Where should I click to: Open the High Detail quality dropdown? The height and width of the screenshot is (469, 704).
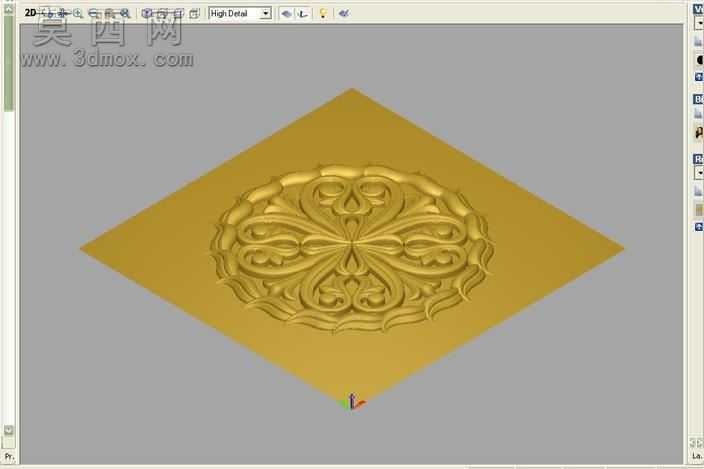click(239, 13)
